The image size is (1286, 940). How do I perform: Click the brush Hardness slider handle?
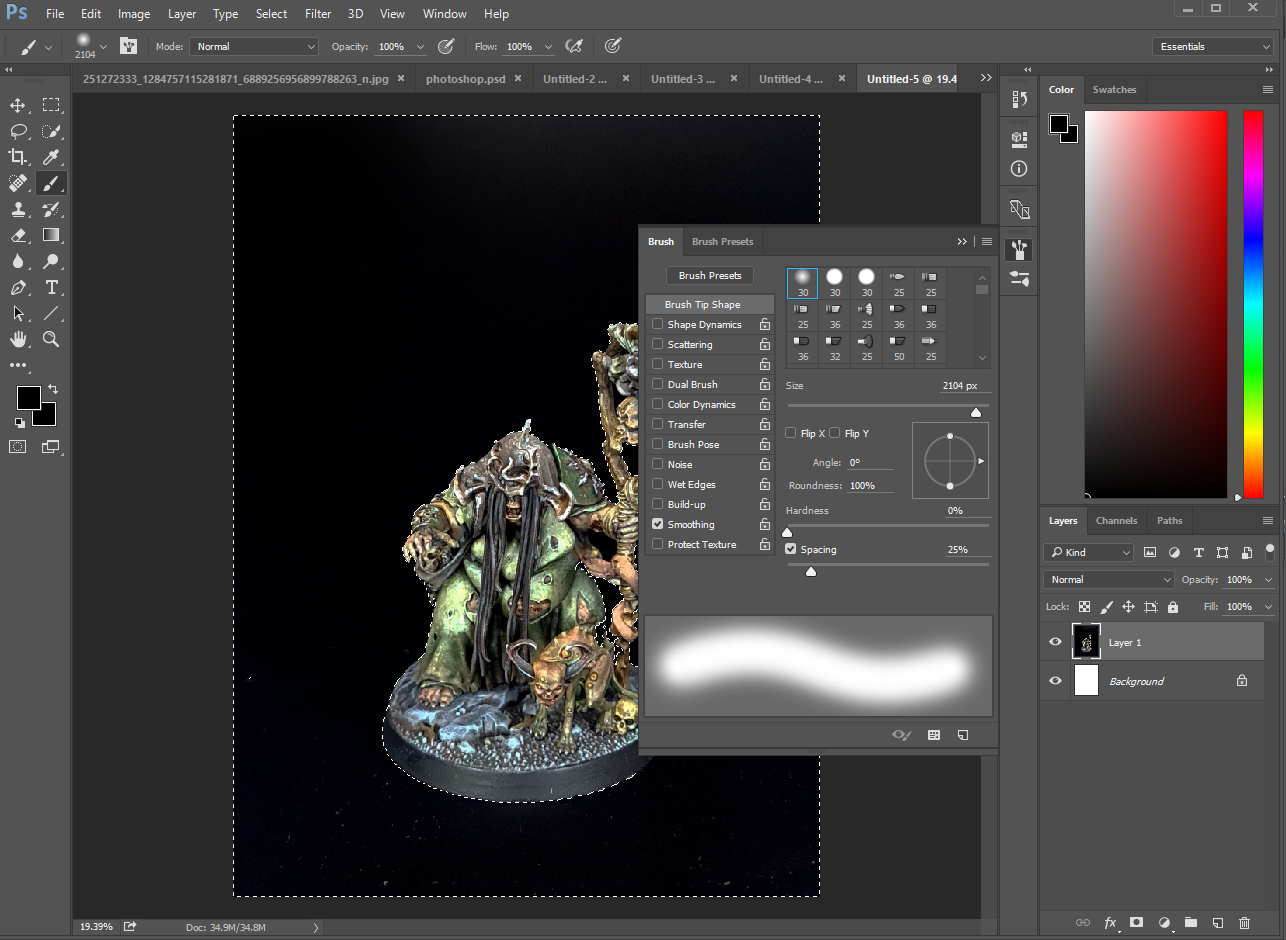787,532
